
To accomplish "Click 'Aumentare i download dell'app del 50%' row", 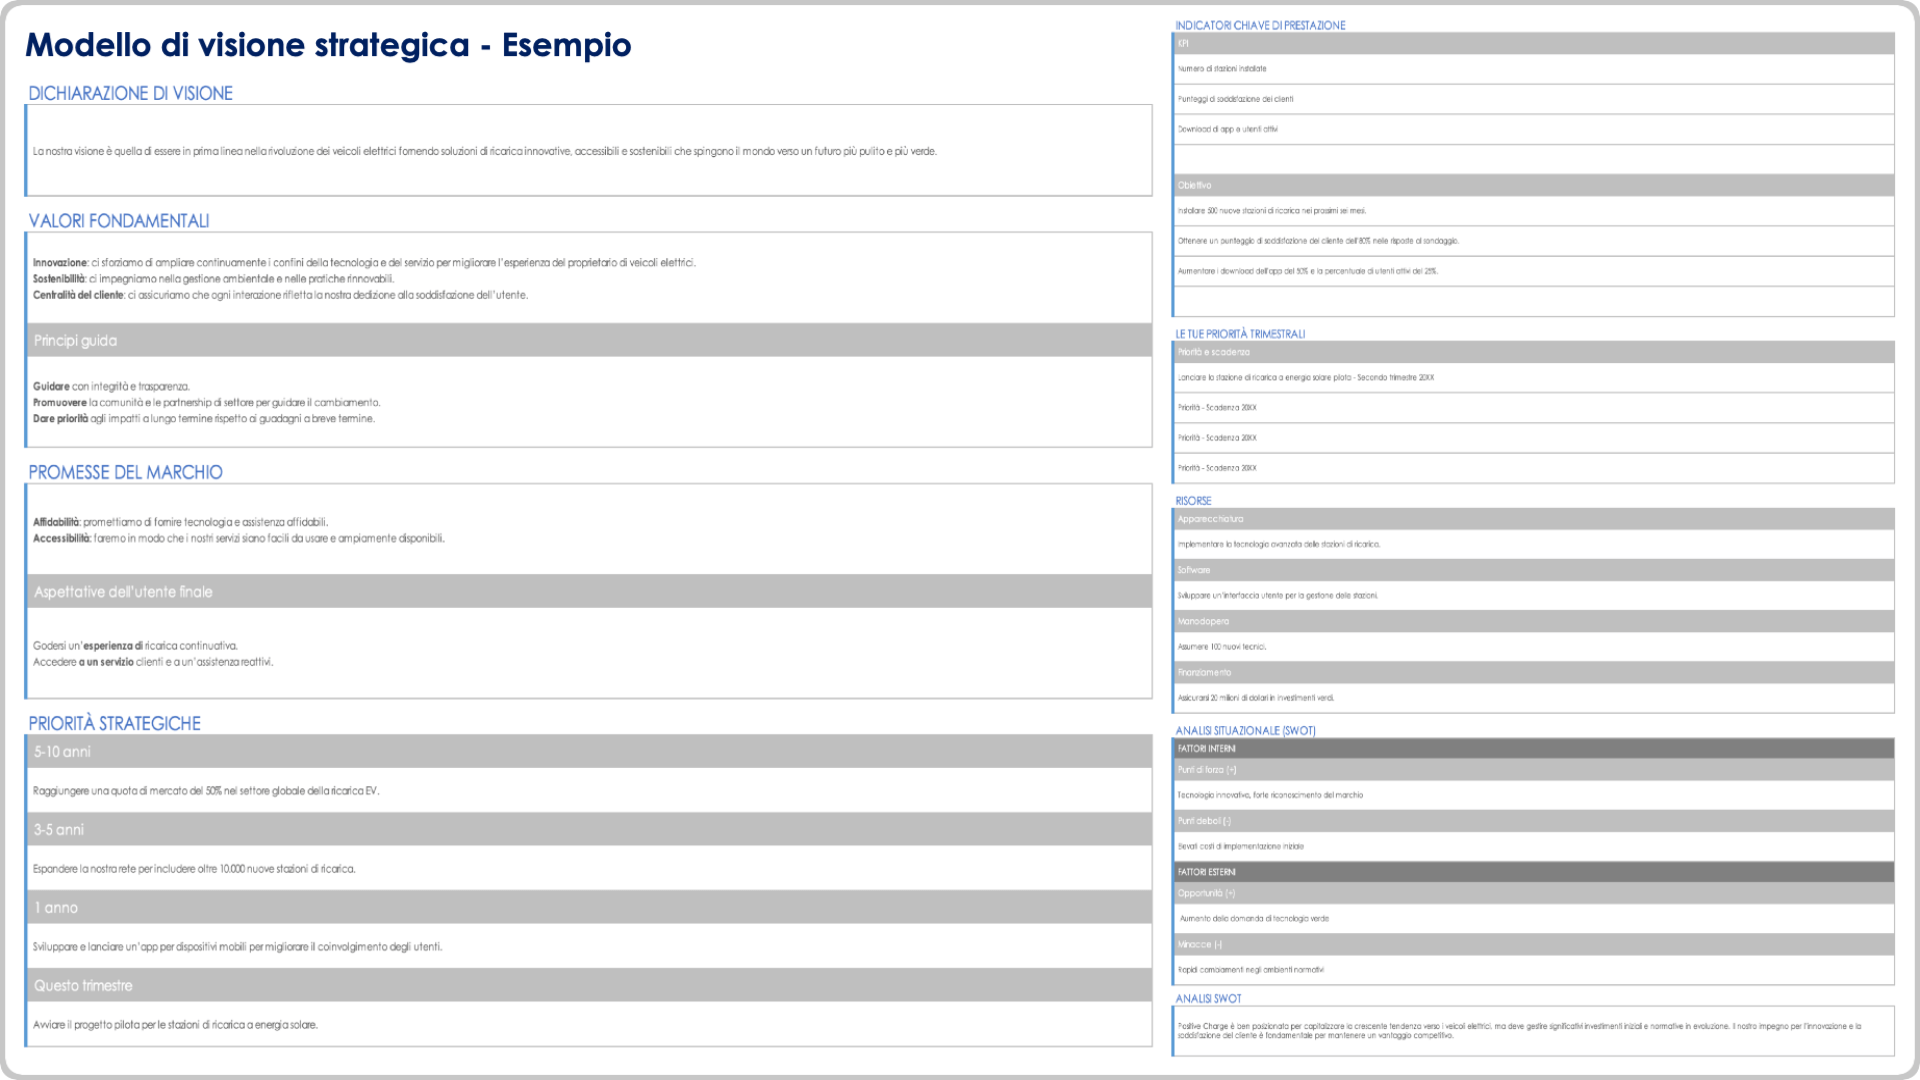I will click(x=1534, y=271).
